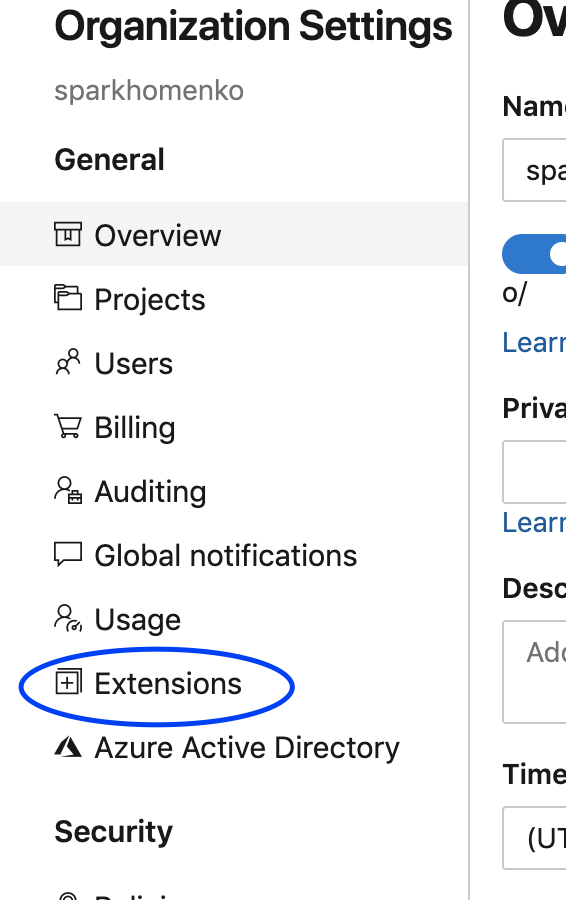Click the Learn link below Privacy field

(x=534, y=522)
